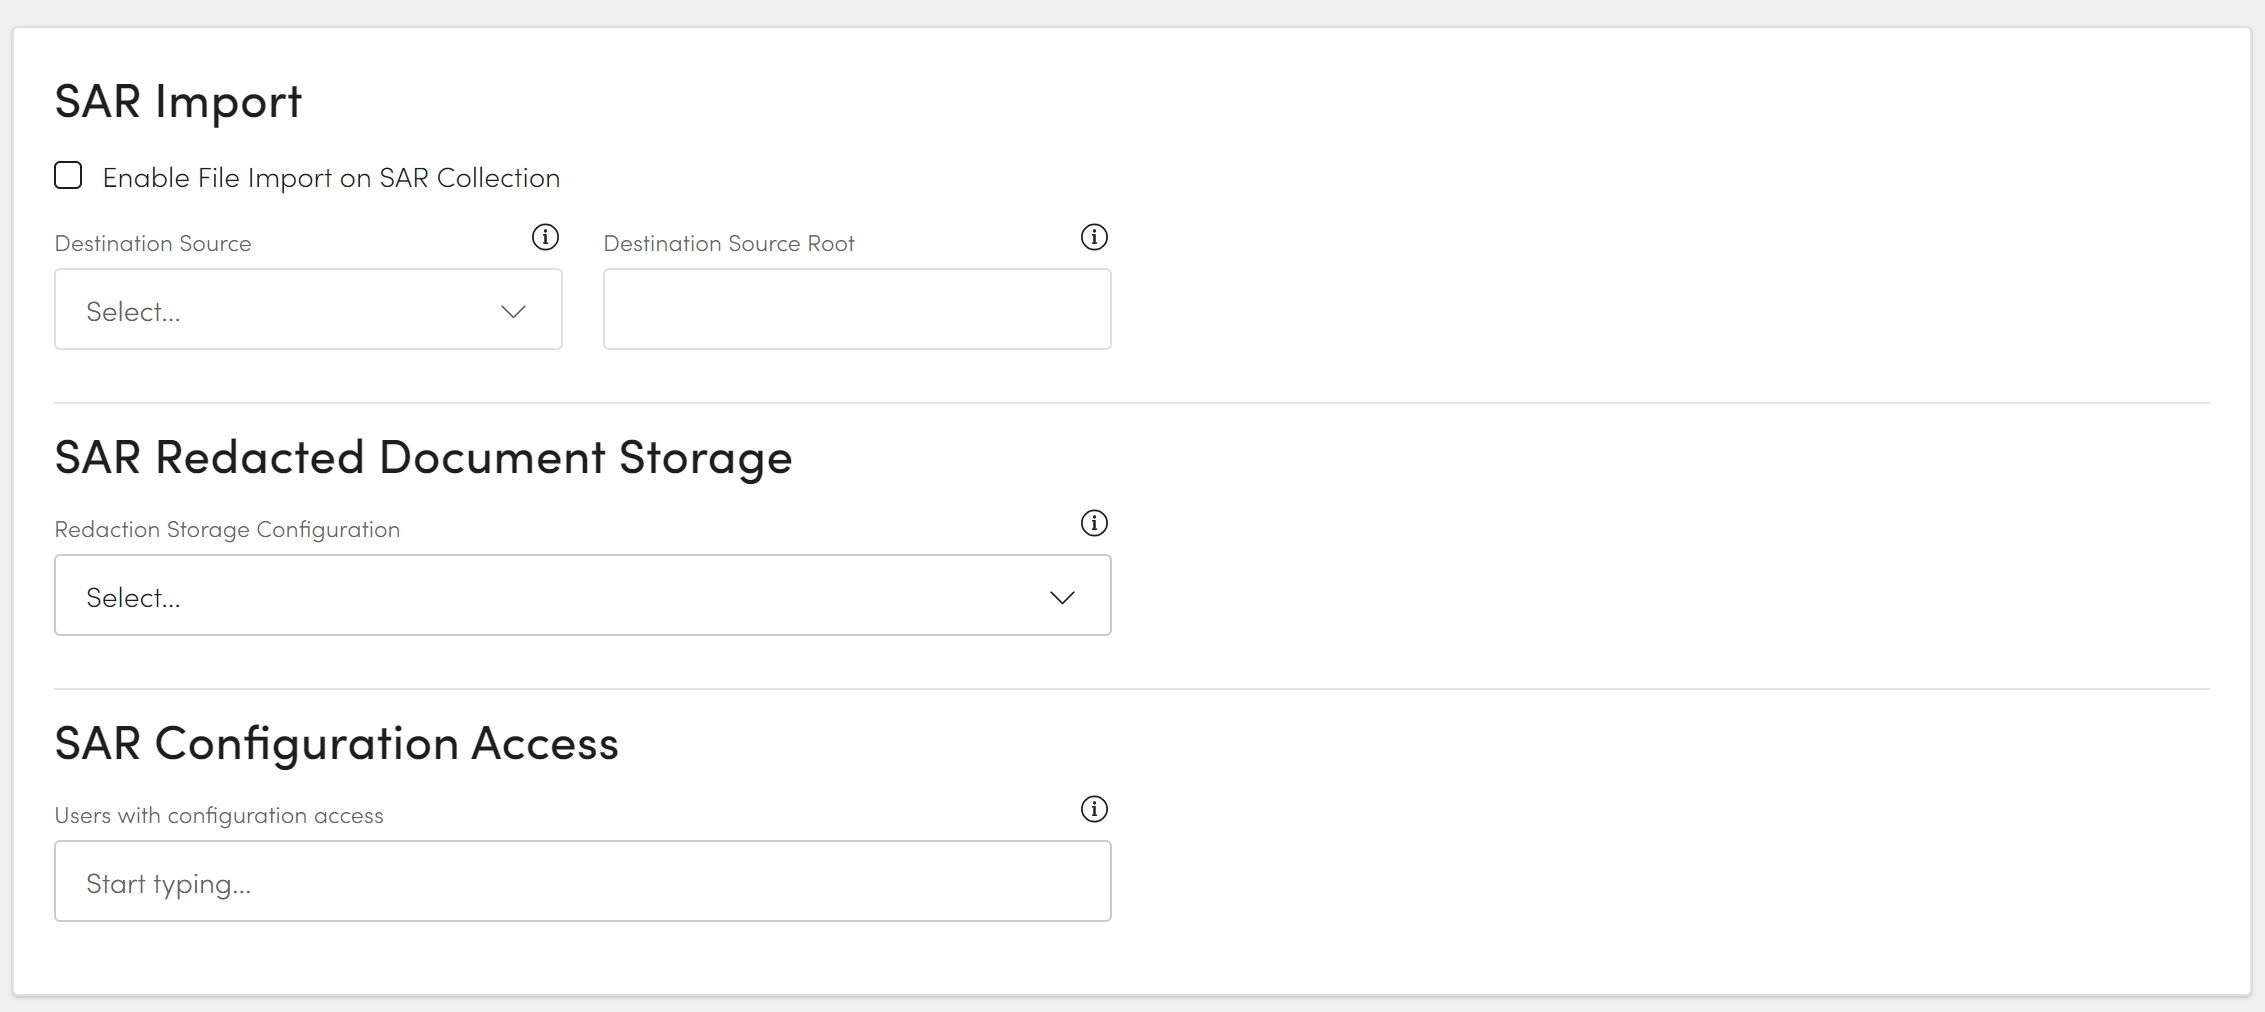This screenshot has height=1012, width=2265.
Task: Enable File Import on SAR Collection checkbox
Action: tap(68, 176)
